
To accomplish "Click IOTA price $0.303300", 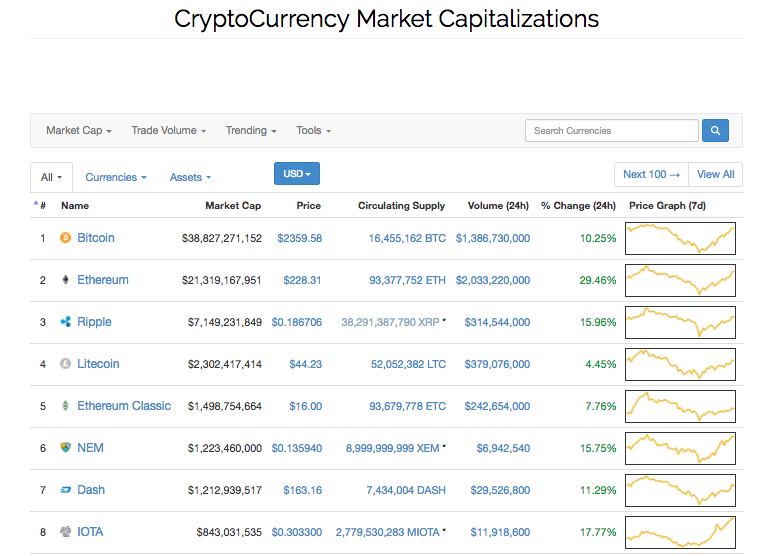I will 297,532.
